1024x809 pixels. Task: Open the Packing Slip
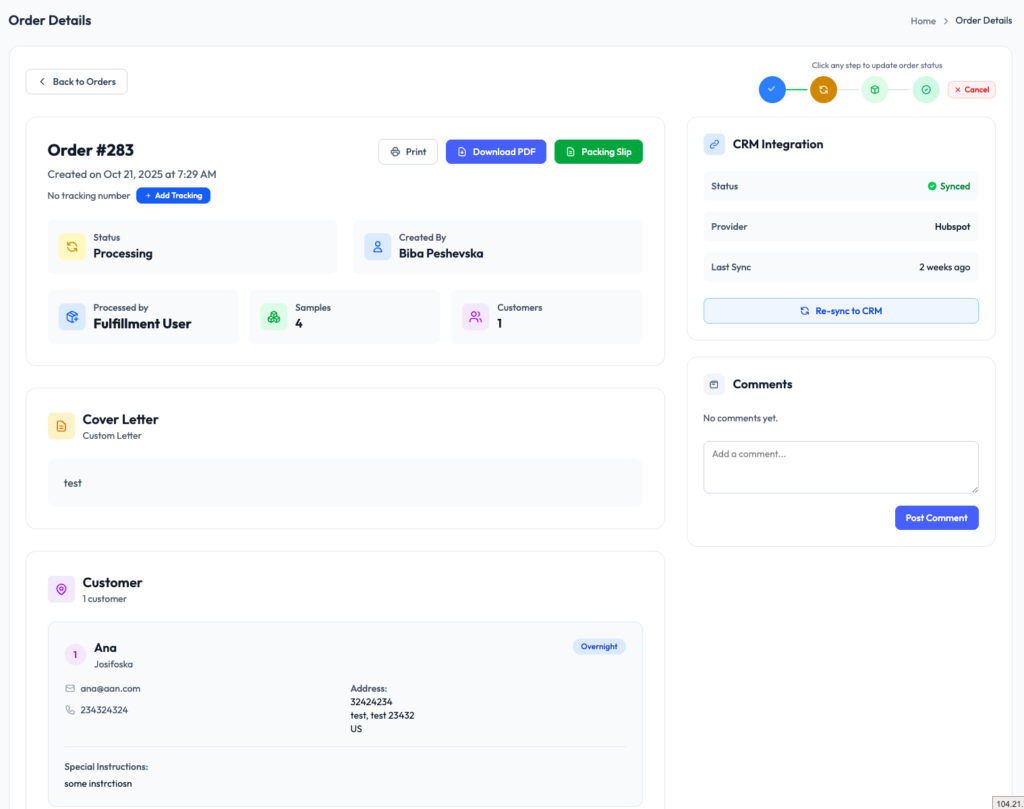coord(598,152)
